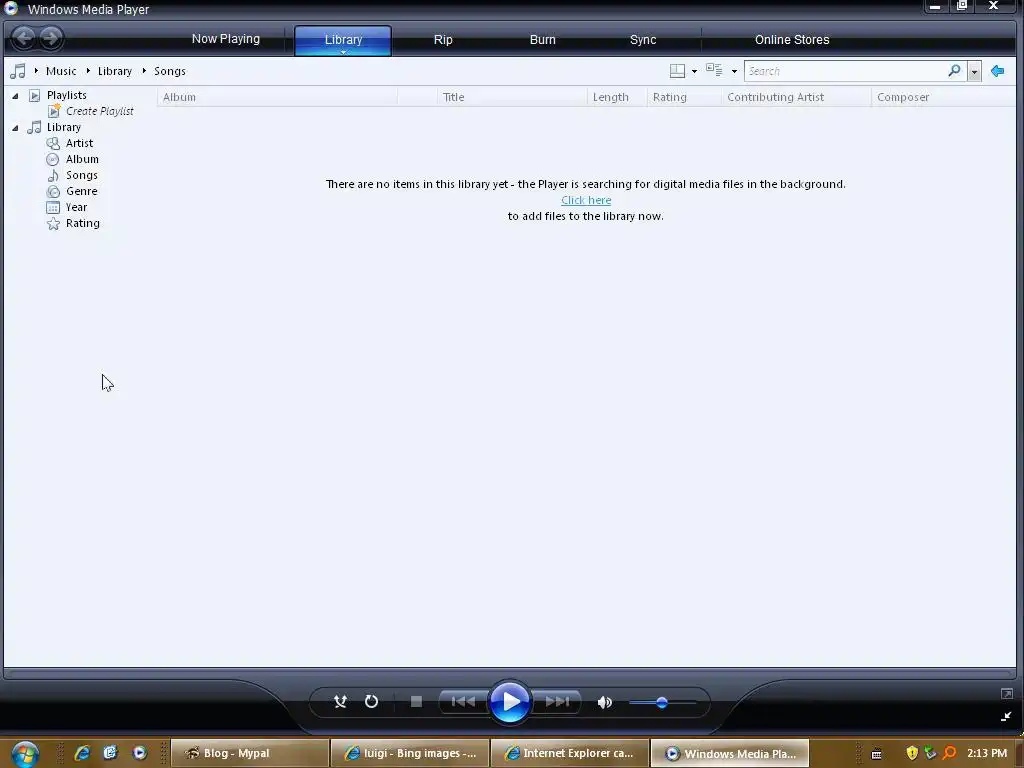1024x768 pixels.
Task: Sort by the Composer column header
Action: 943,97
